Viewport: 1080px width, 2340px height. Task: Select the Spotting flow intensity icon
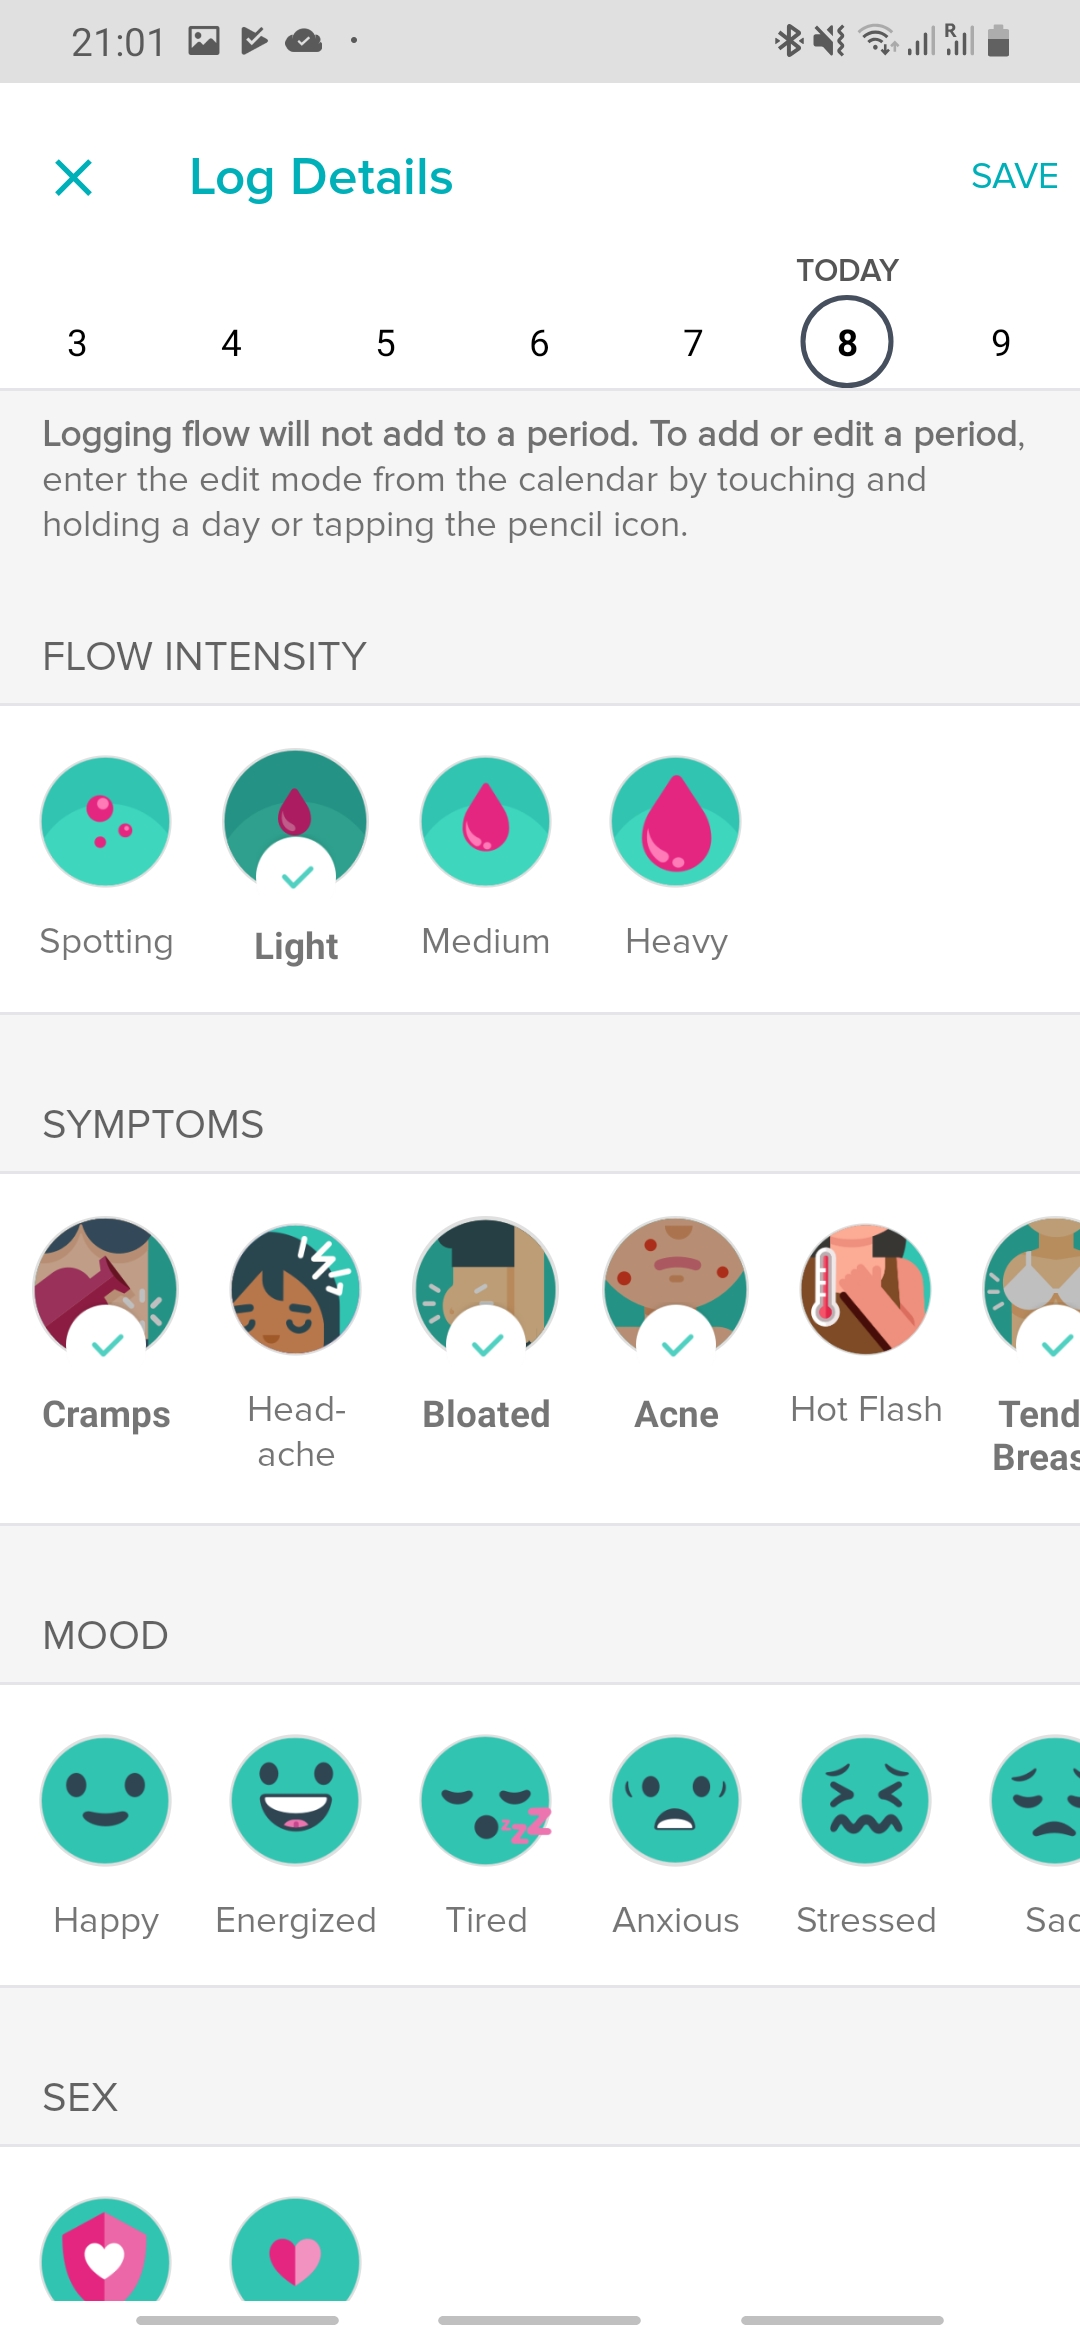pyautogui.click(x=105, y=821)
